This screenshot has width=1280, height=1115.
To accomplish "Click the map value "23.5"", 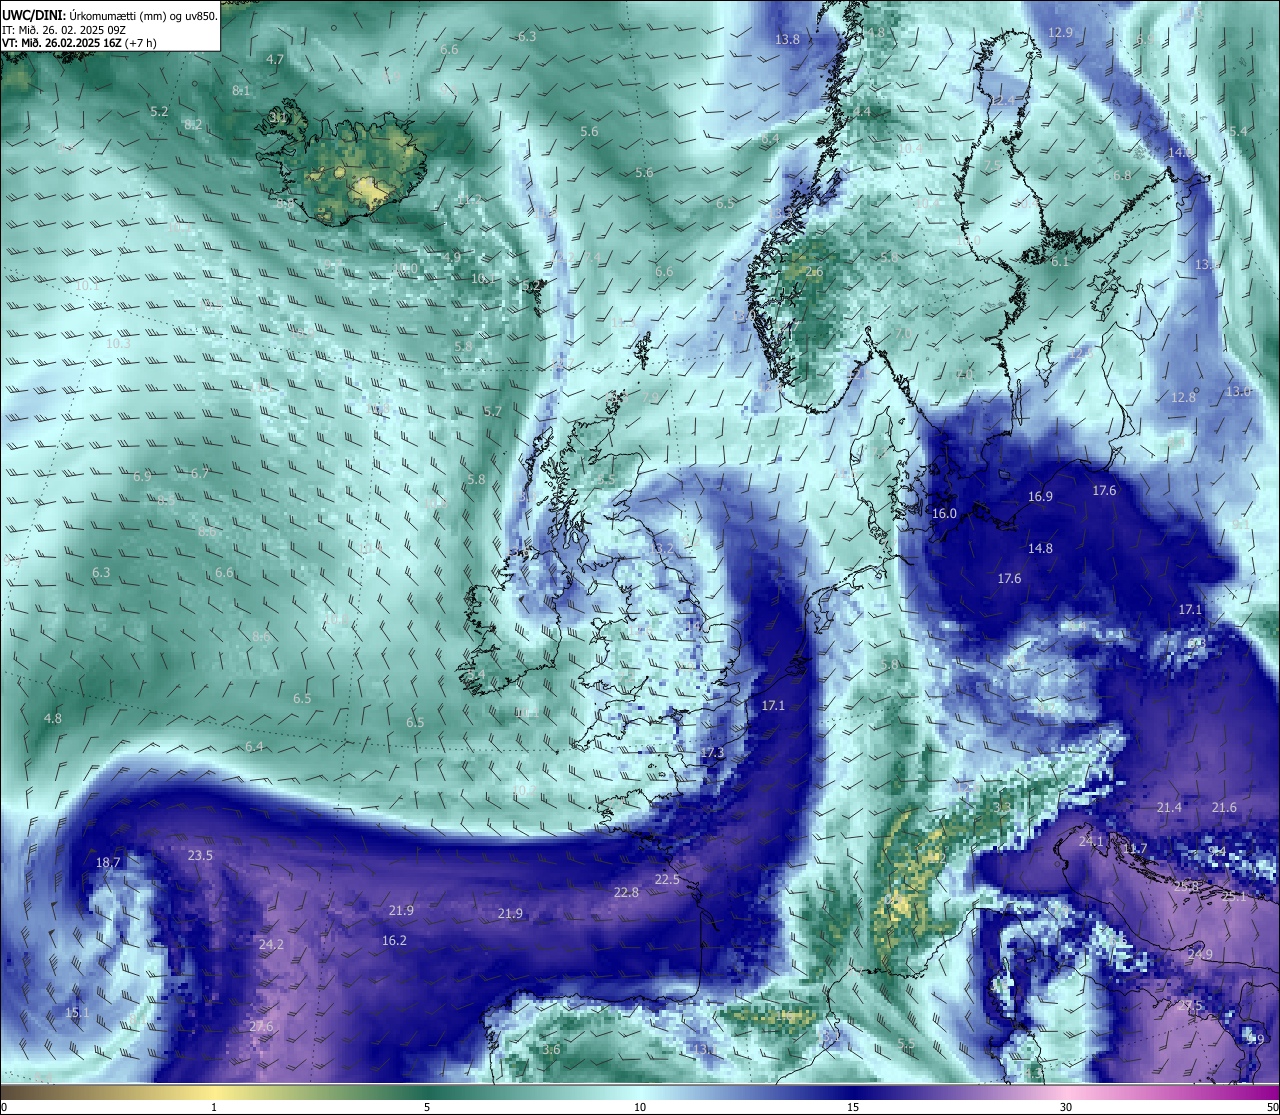I will pyautogui.click(x=200, y=856).
